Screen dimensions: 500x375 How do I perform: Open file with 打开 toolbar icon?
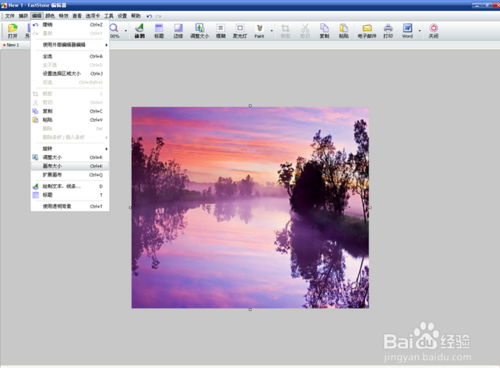[13, 31]
